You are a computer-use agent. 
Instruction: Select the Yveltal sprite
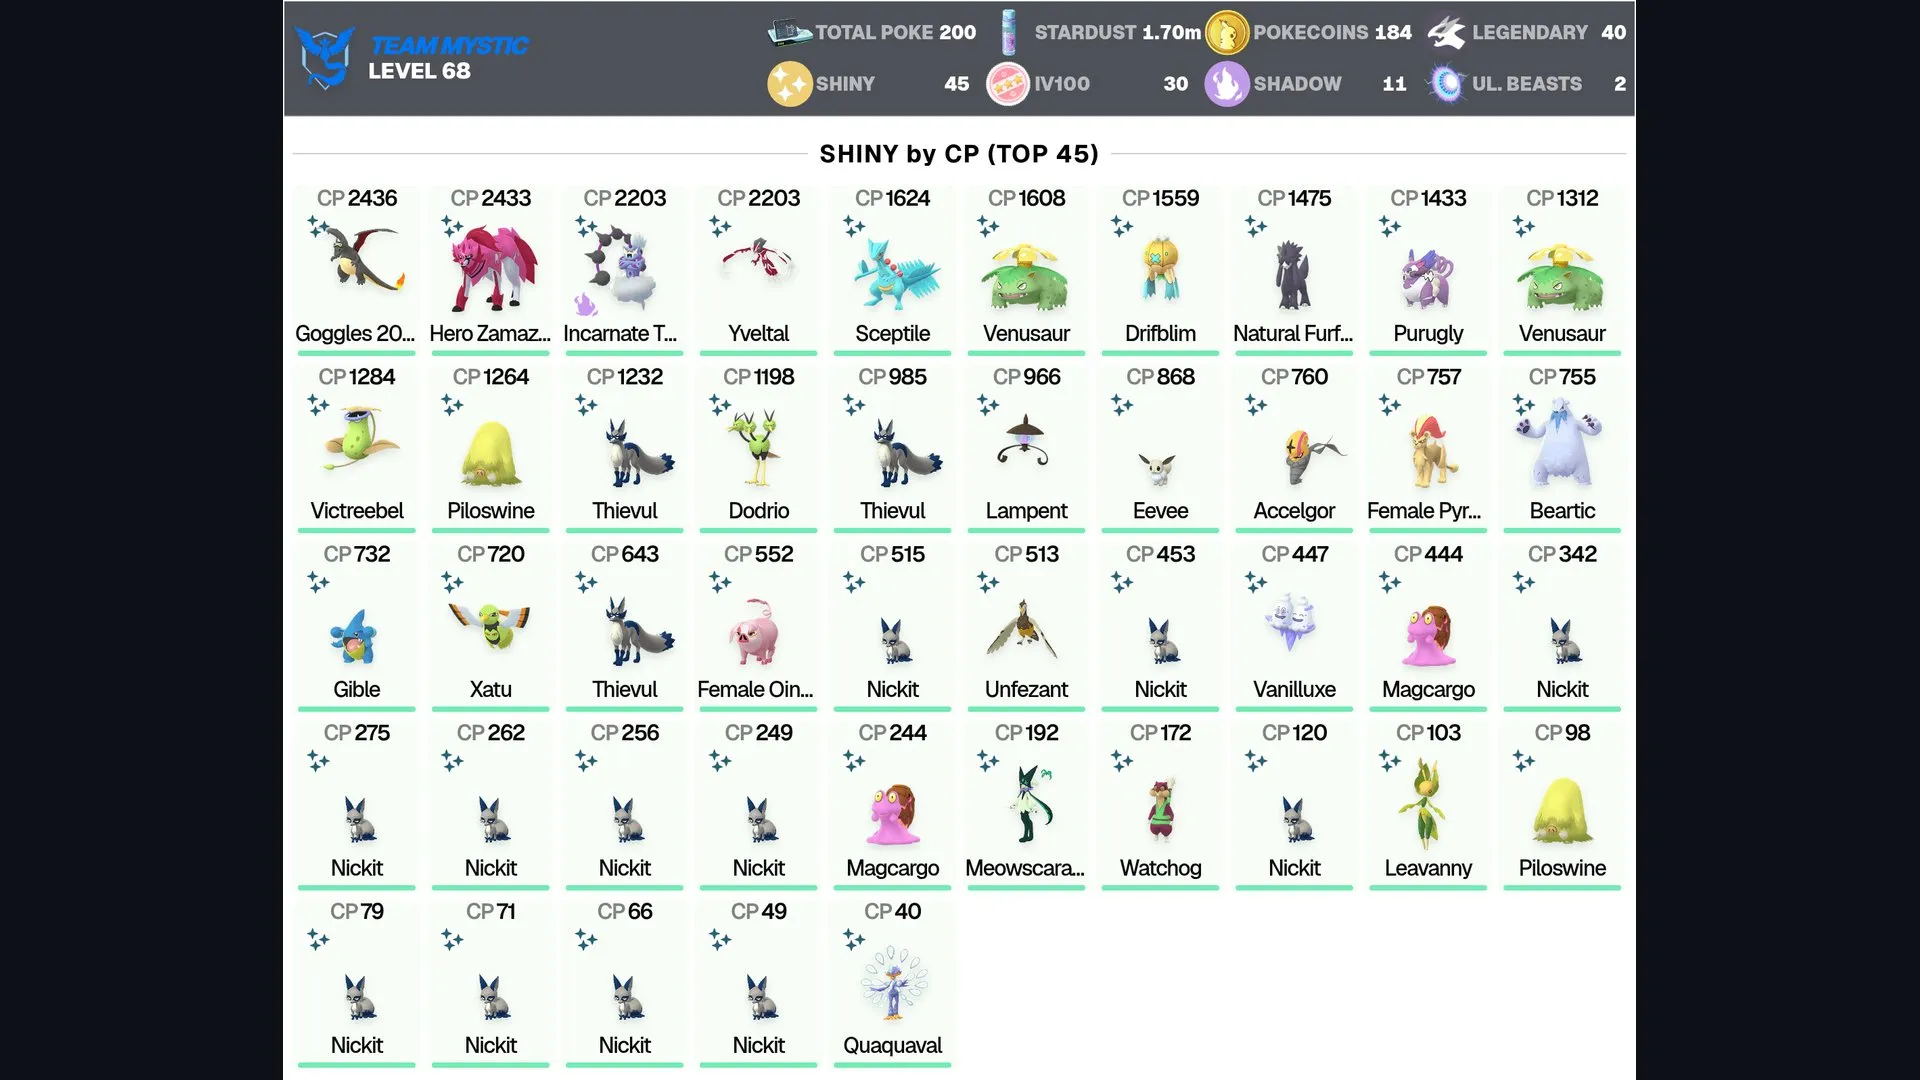tap(759, 262)
